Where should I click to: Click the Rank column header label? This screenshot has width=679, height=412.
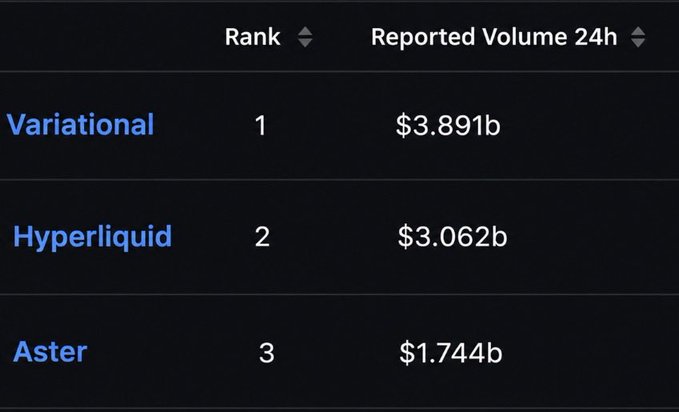252,37
